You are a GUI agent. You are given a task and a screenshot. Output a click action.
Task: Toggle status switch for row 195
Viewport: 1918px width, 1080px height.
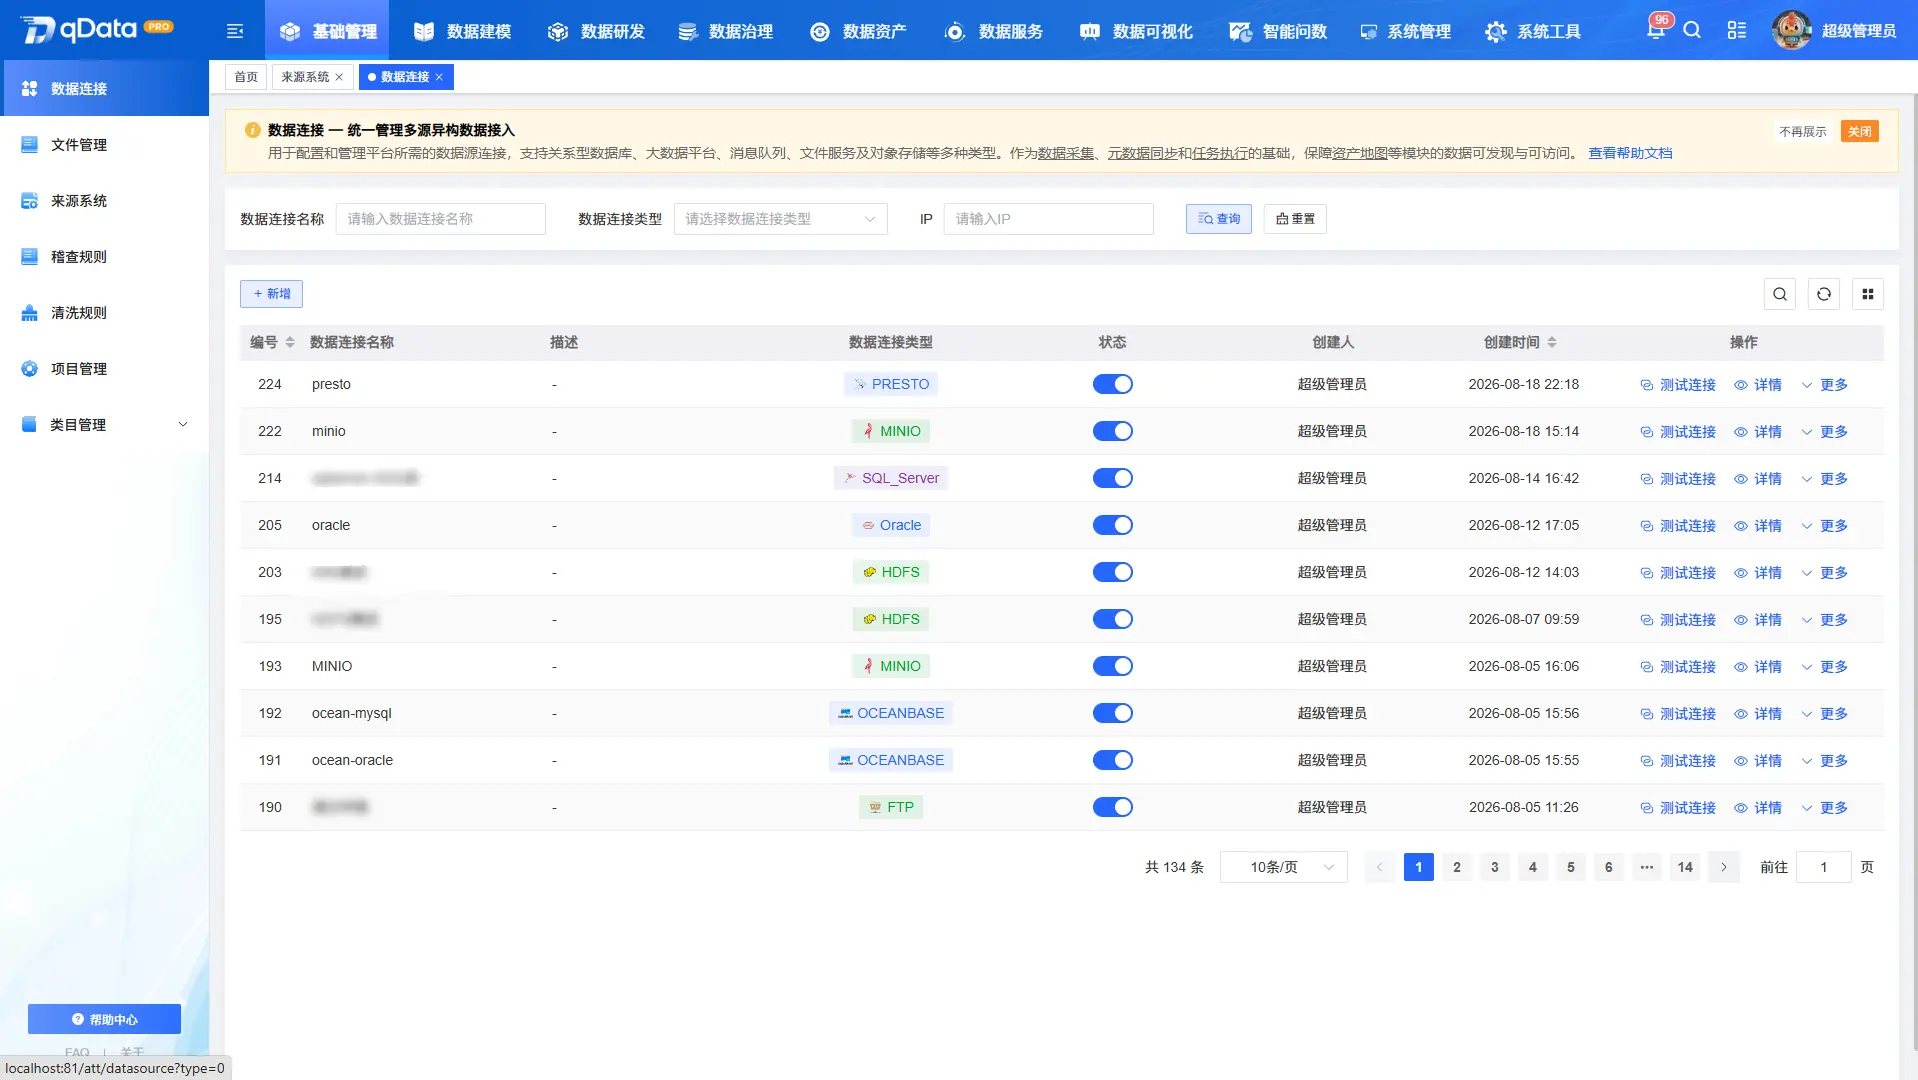[1113, 619]
